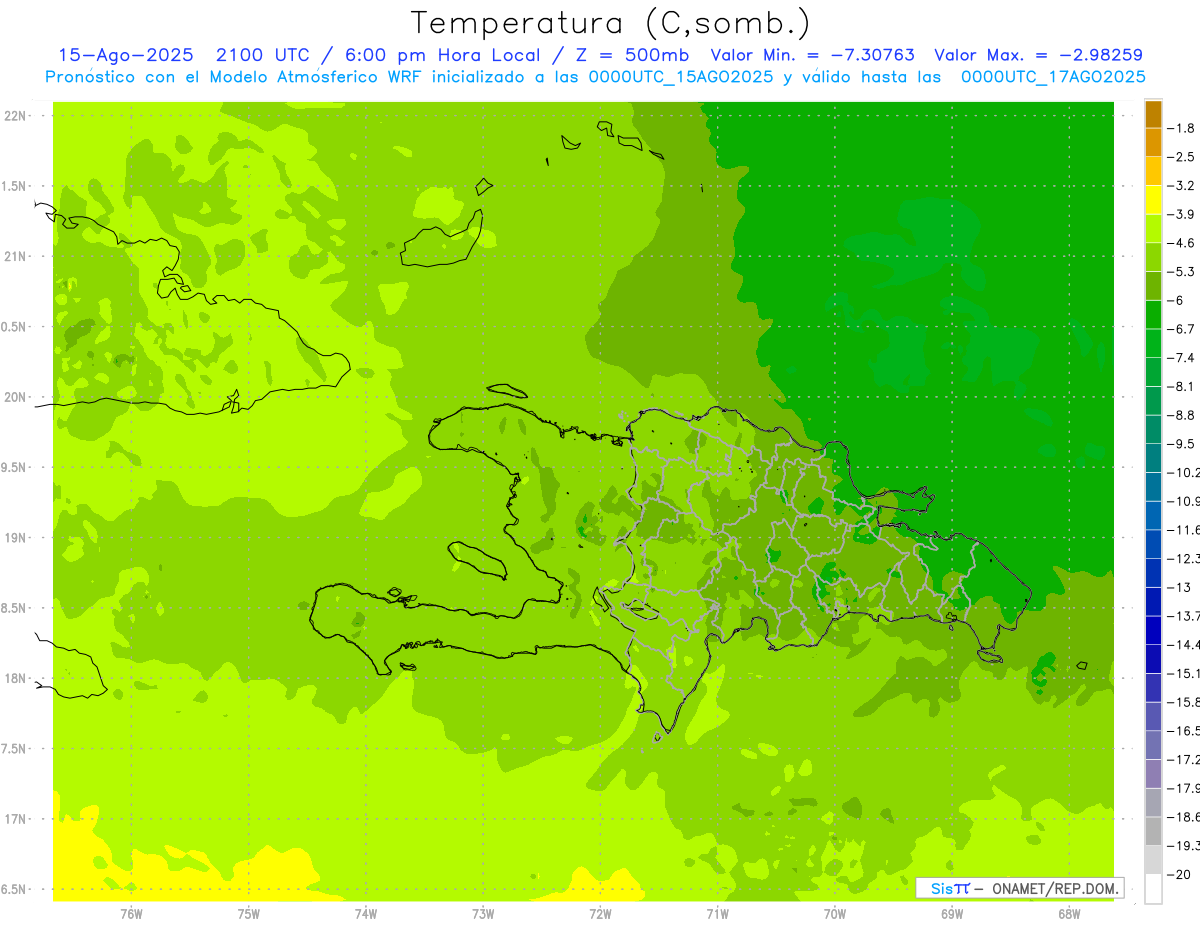This screenshot has width=1200, height=927.
Task: Click "0000UTC_17AGO2025" valid-until time text
Action: pyautogui.click(x=1053, y=77)
